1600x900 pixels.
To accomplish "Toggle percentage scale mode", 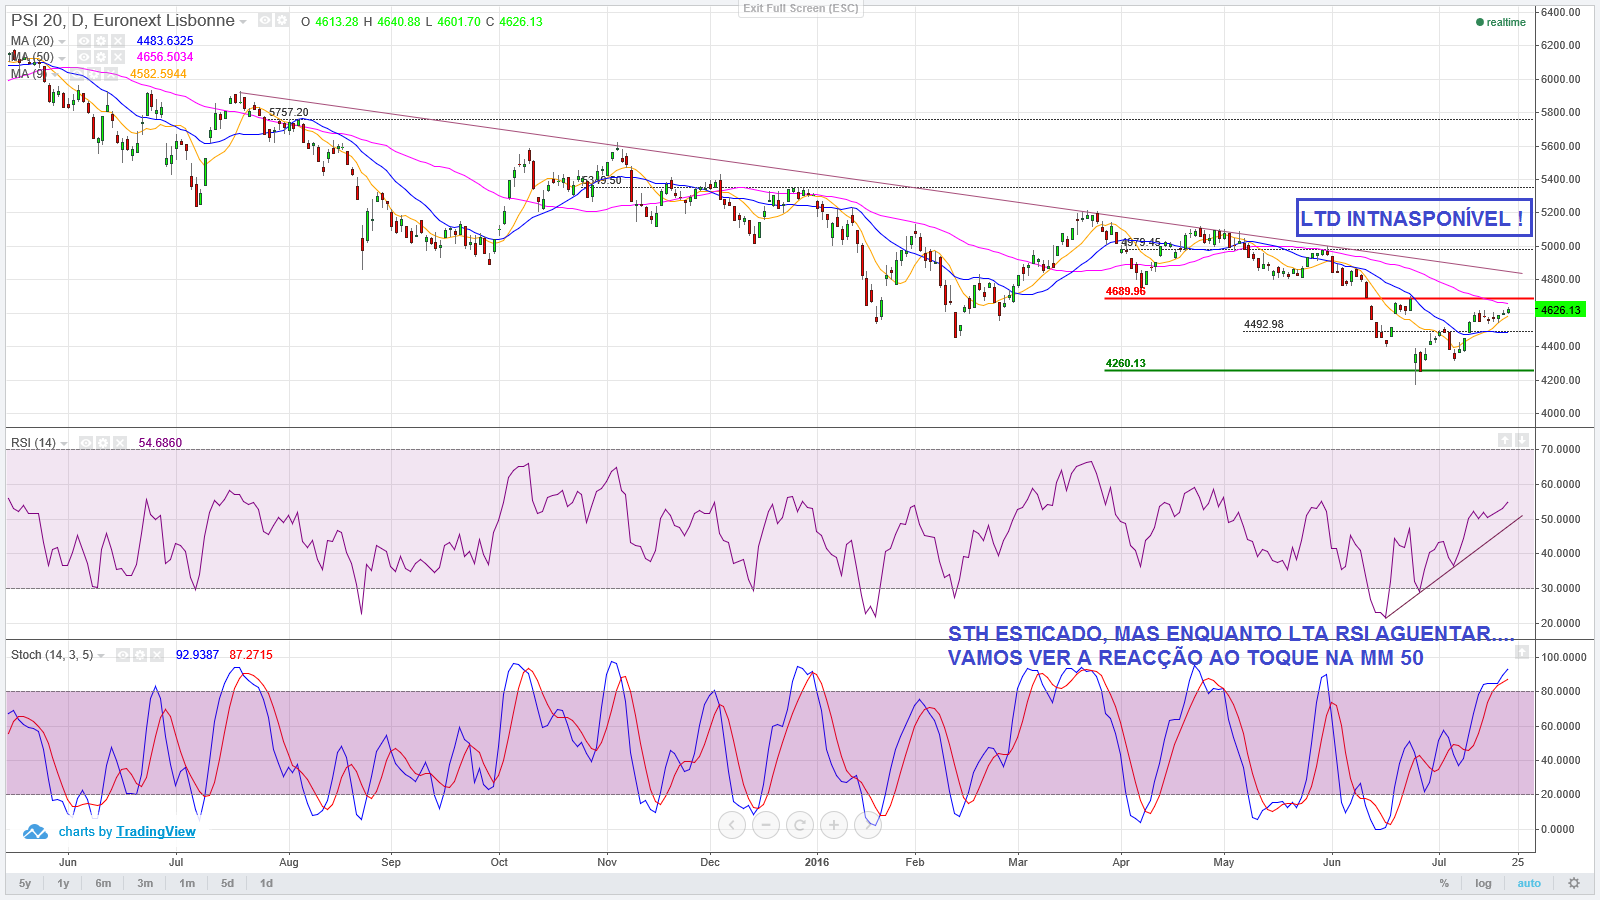I will point(1444,883).
